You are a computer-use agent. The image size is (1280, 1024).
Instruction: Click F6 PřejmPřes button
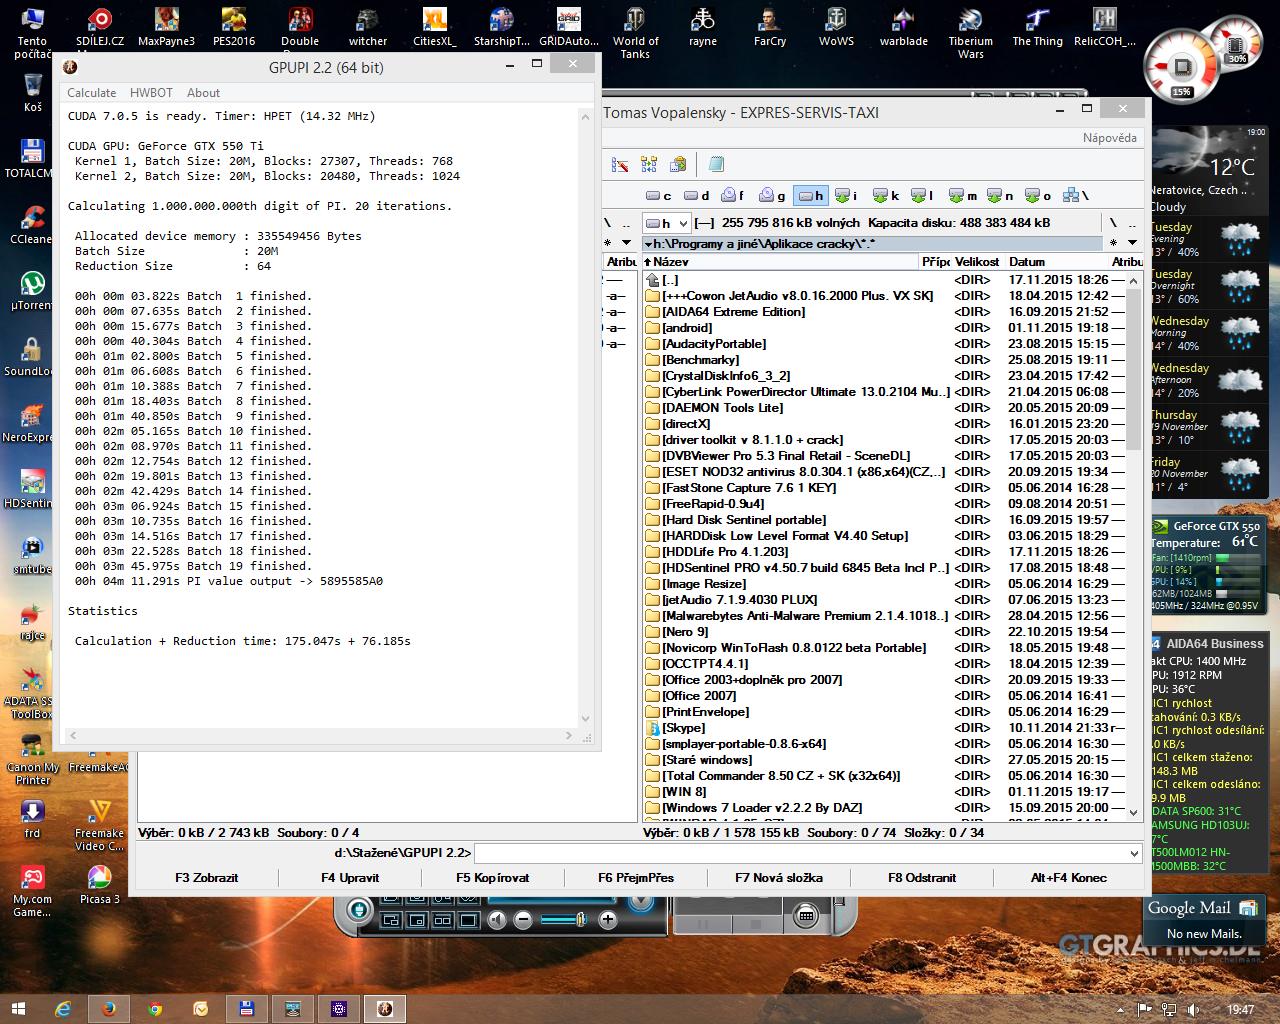(x=636, y=878)
